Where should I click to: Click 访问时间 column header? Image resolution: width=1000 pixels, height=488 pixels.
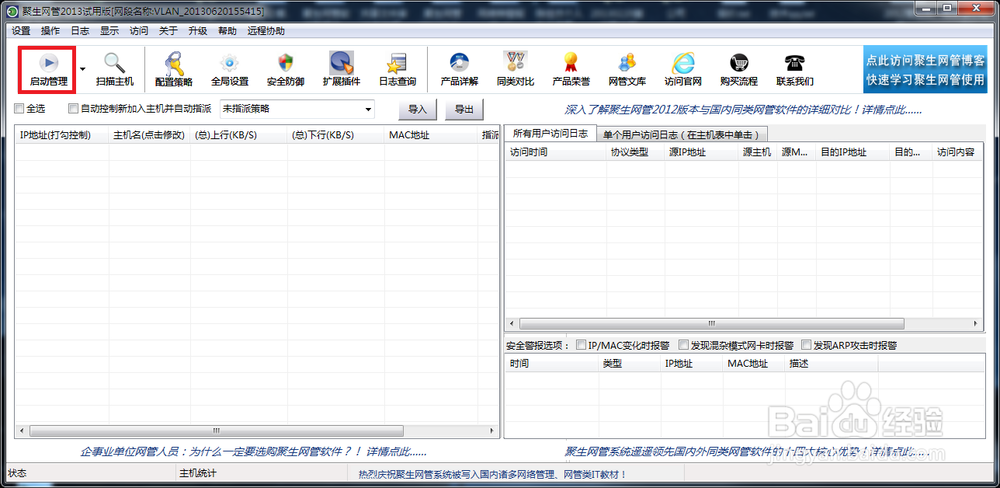point(555,152)
